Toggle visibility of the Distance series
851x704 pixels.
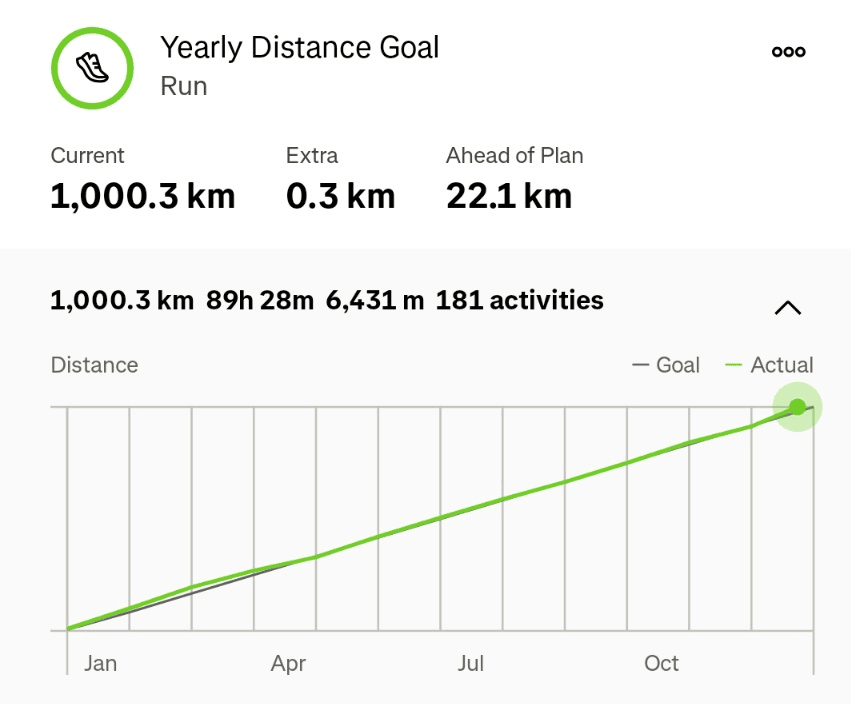click(x=94, y=365)
